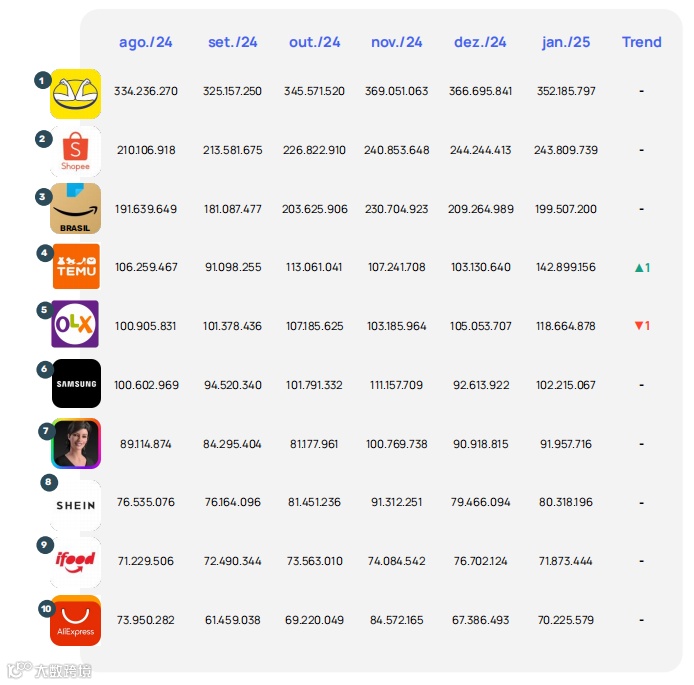This screenshot has width=694, height=685.
Task: Click the iFood logo icon
Action: pyautogui.click(x=75, y=562)
